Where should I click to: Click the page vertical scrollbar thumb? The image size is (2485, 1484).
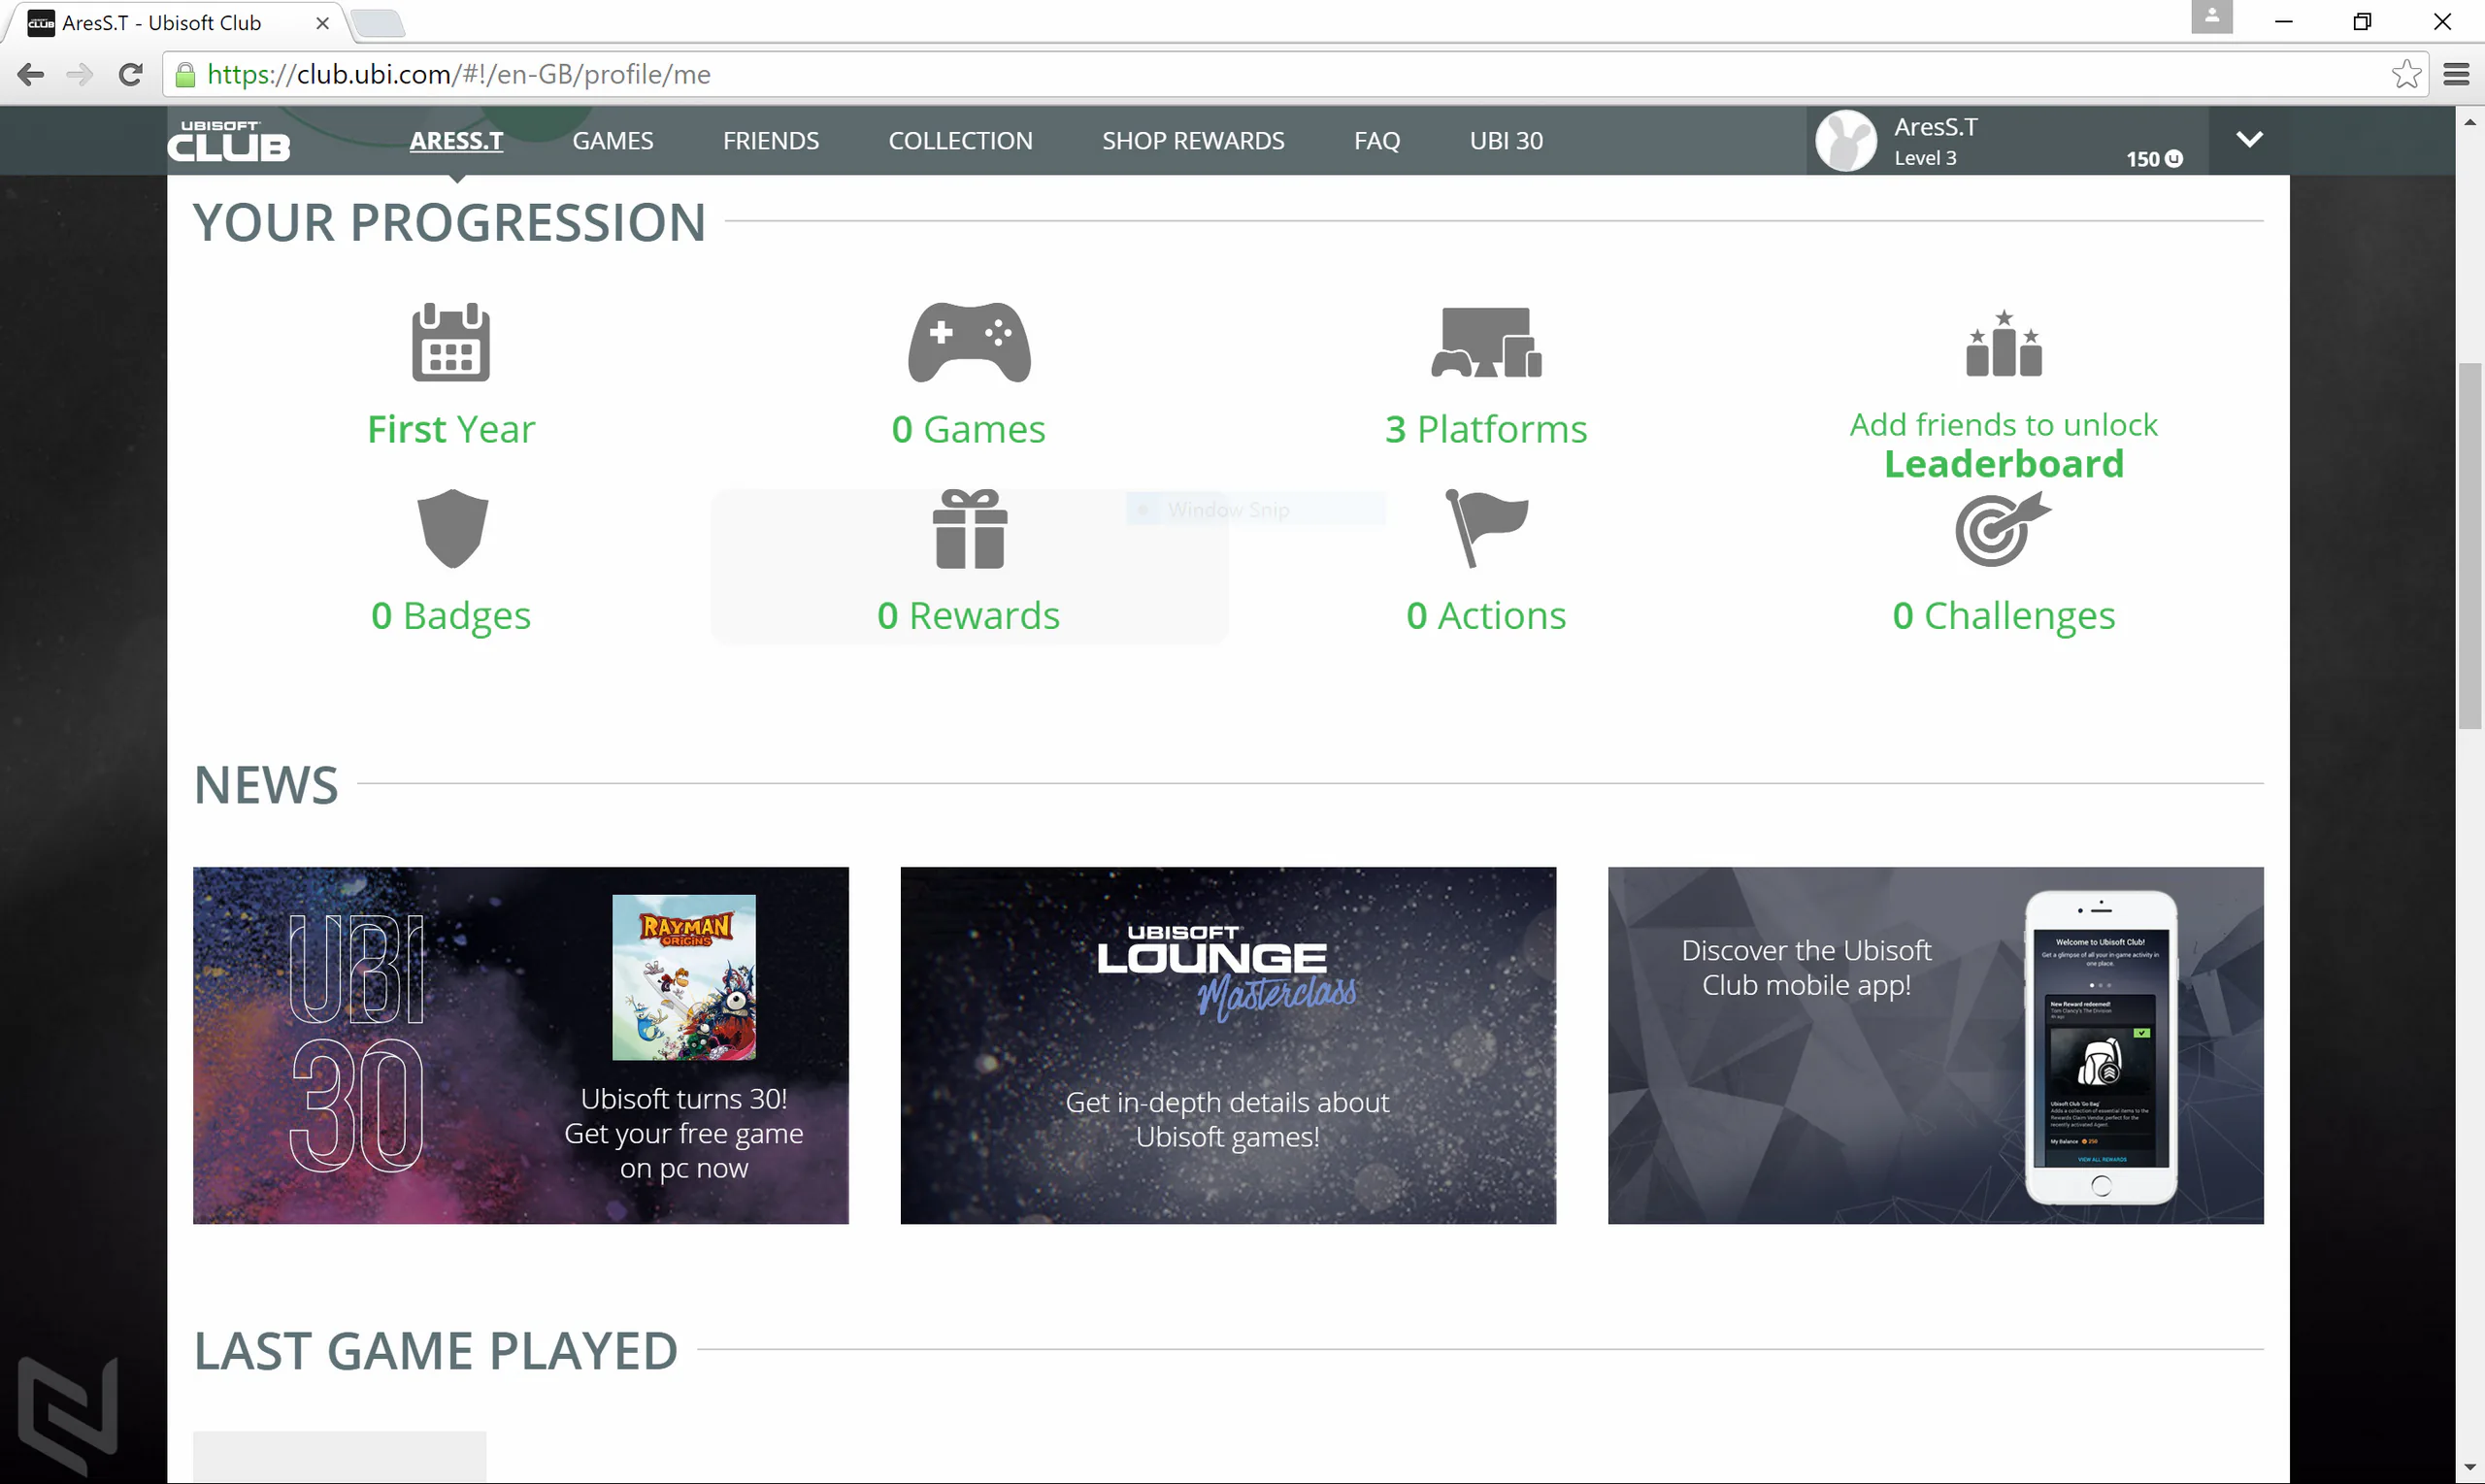[x=2470, y=545]
